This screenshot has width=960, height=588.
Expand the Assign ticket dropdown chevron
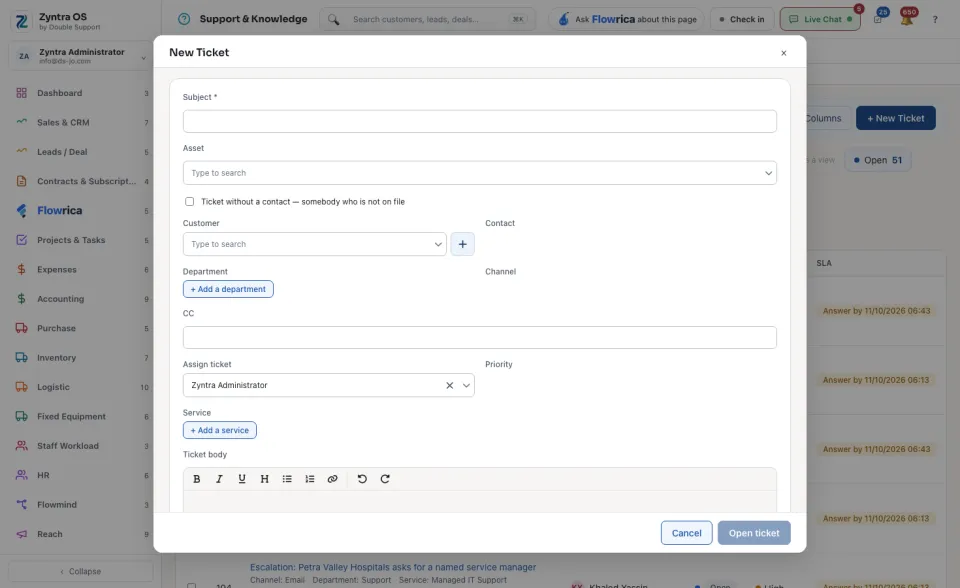coord(466,385)
